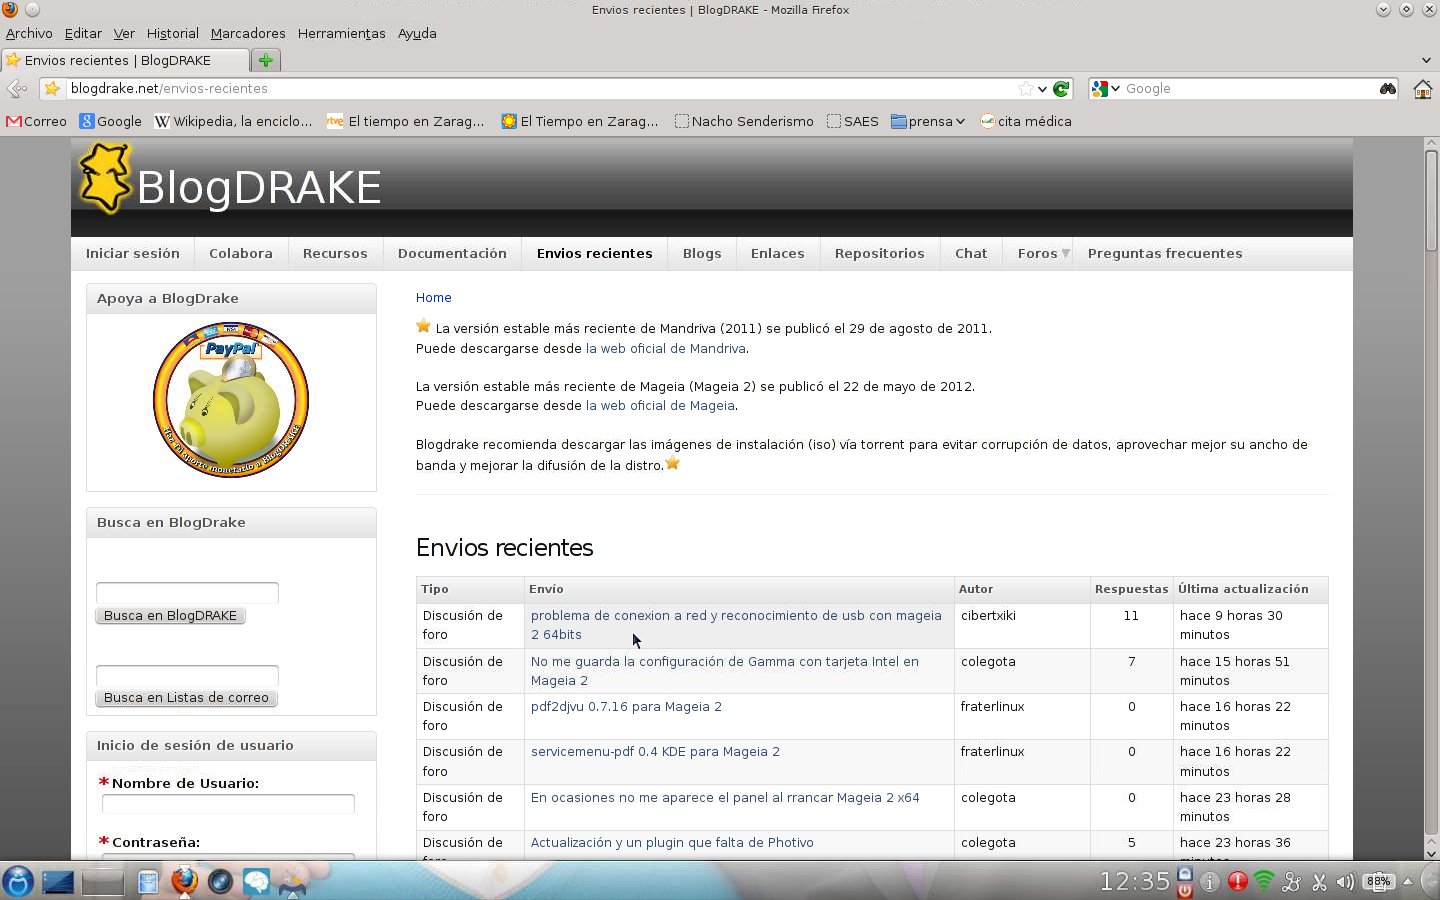
Task: Open the Marcadores menu
Action: click(248, 33)
